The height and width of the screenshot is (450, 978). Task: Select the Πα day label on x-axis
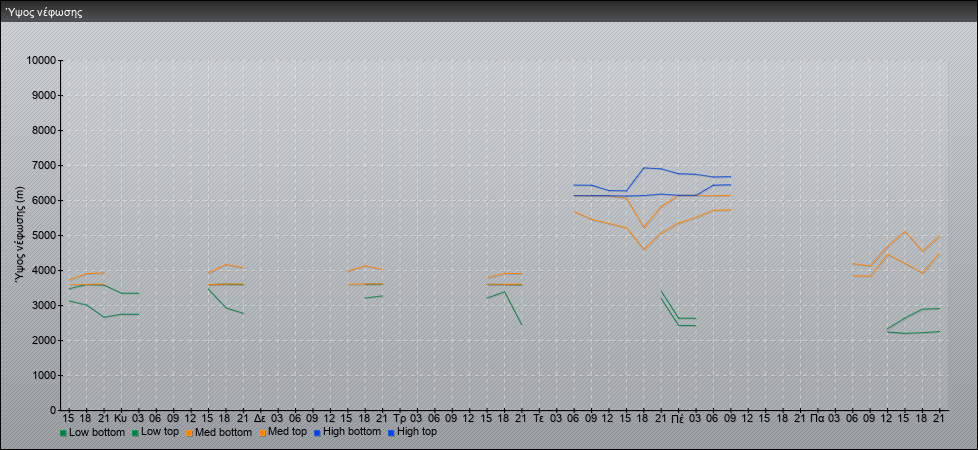(817, 418)
